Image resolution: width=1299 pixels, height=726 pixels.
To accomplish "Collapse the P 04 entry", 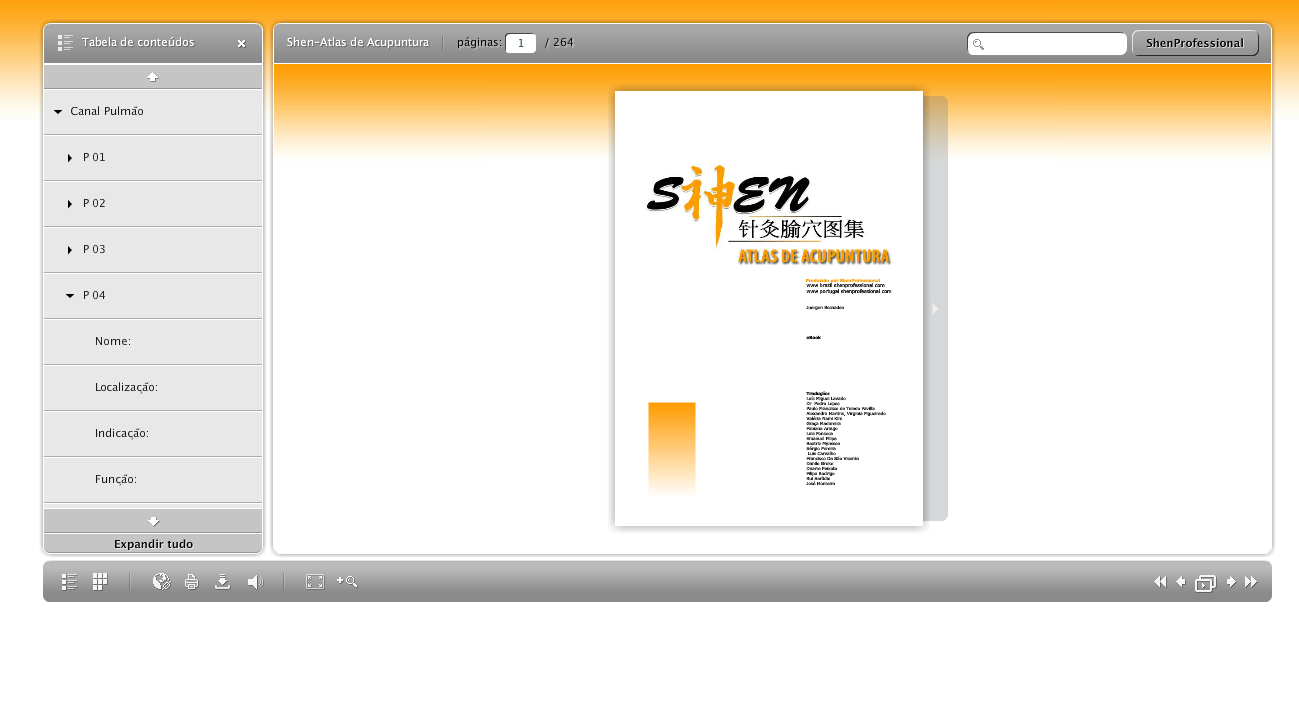I will pyautogui.click(x=69, y=295).
